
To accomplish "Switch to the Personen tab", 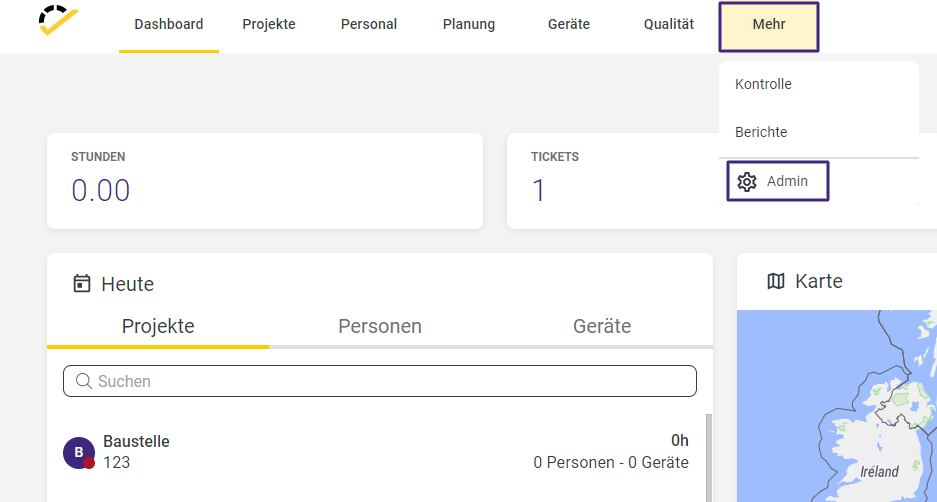I will (x=380, y=326).
